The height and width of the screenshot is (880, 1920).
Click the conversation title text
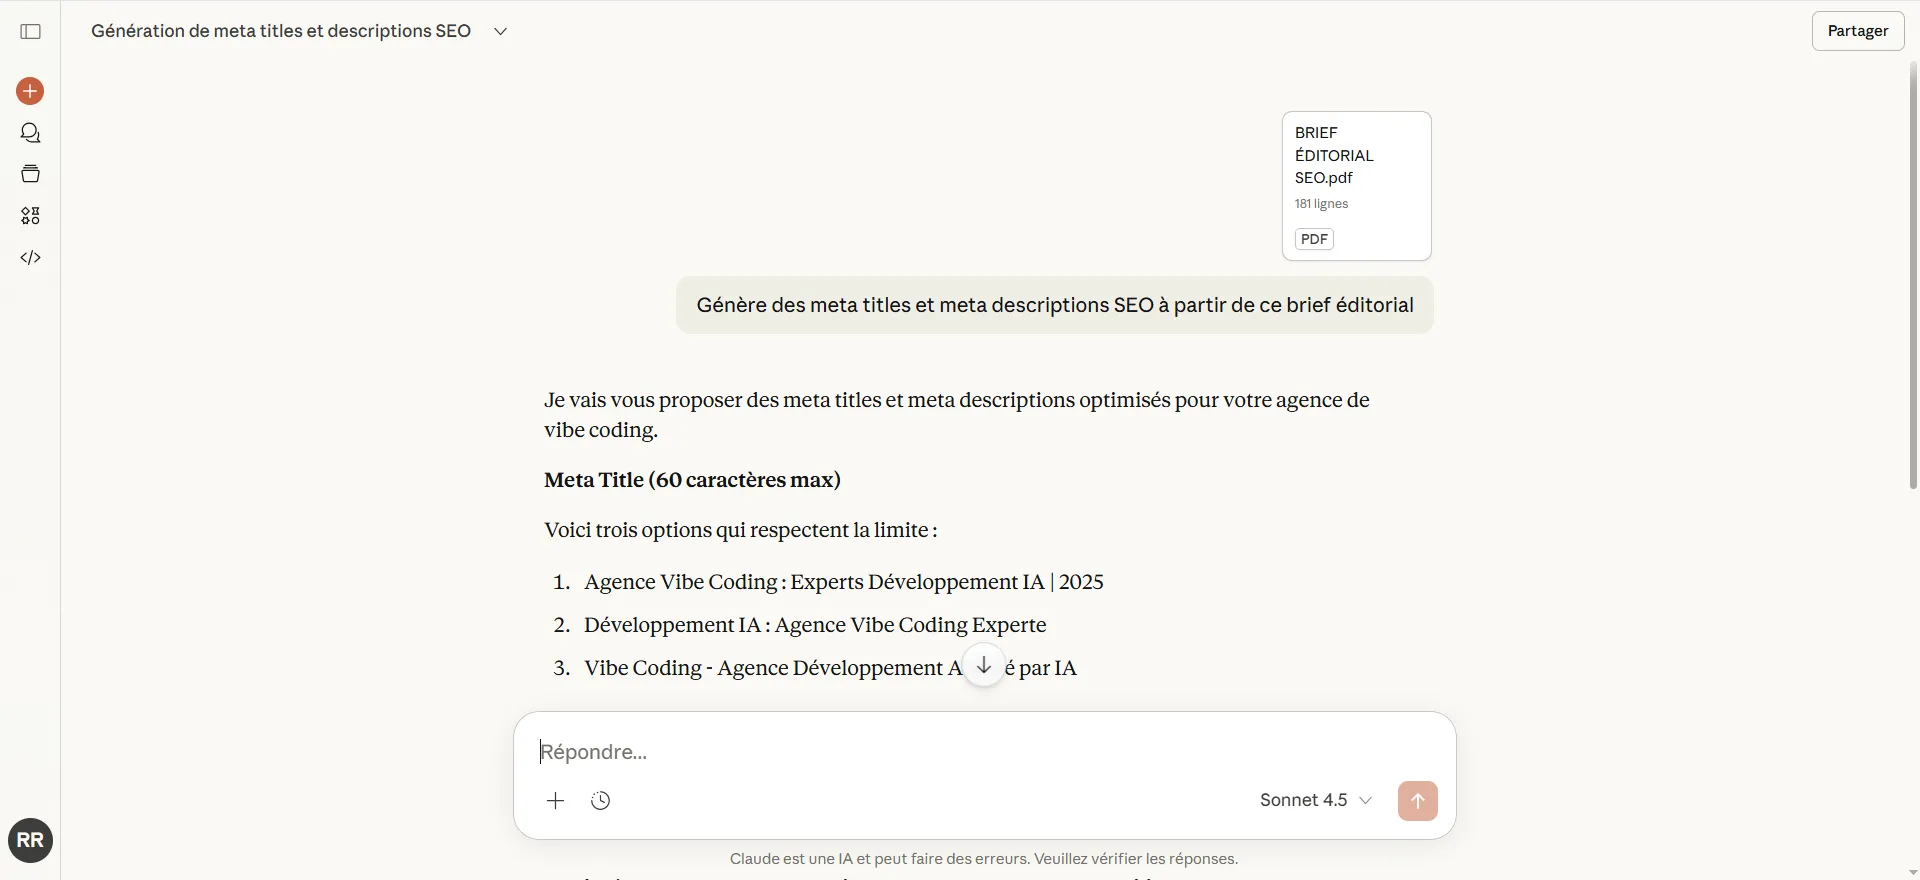[281, 31]
